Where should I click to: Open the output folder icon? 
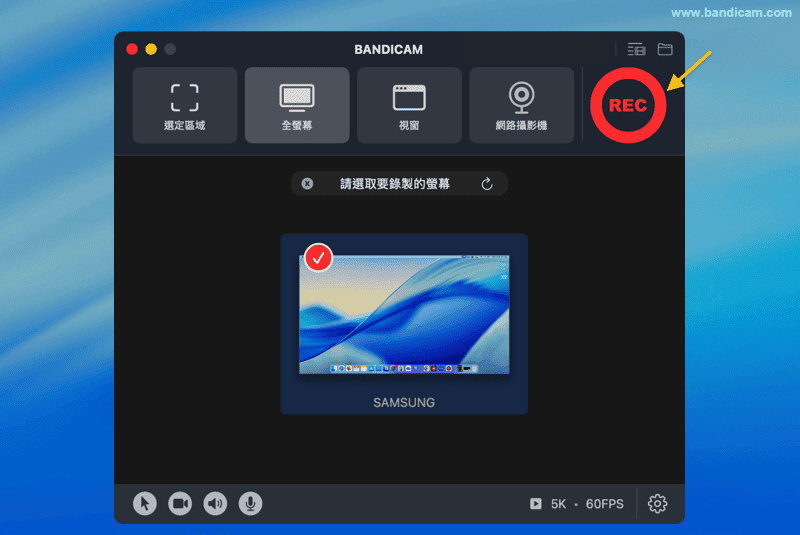click(x=665, y=49)
